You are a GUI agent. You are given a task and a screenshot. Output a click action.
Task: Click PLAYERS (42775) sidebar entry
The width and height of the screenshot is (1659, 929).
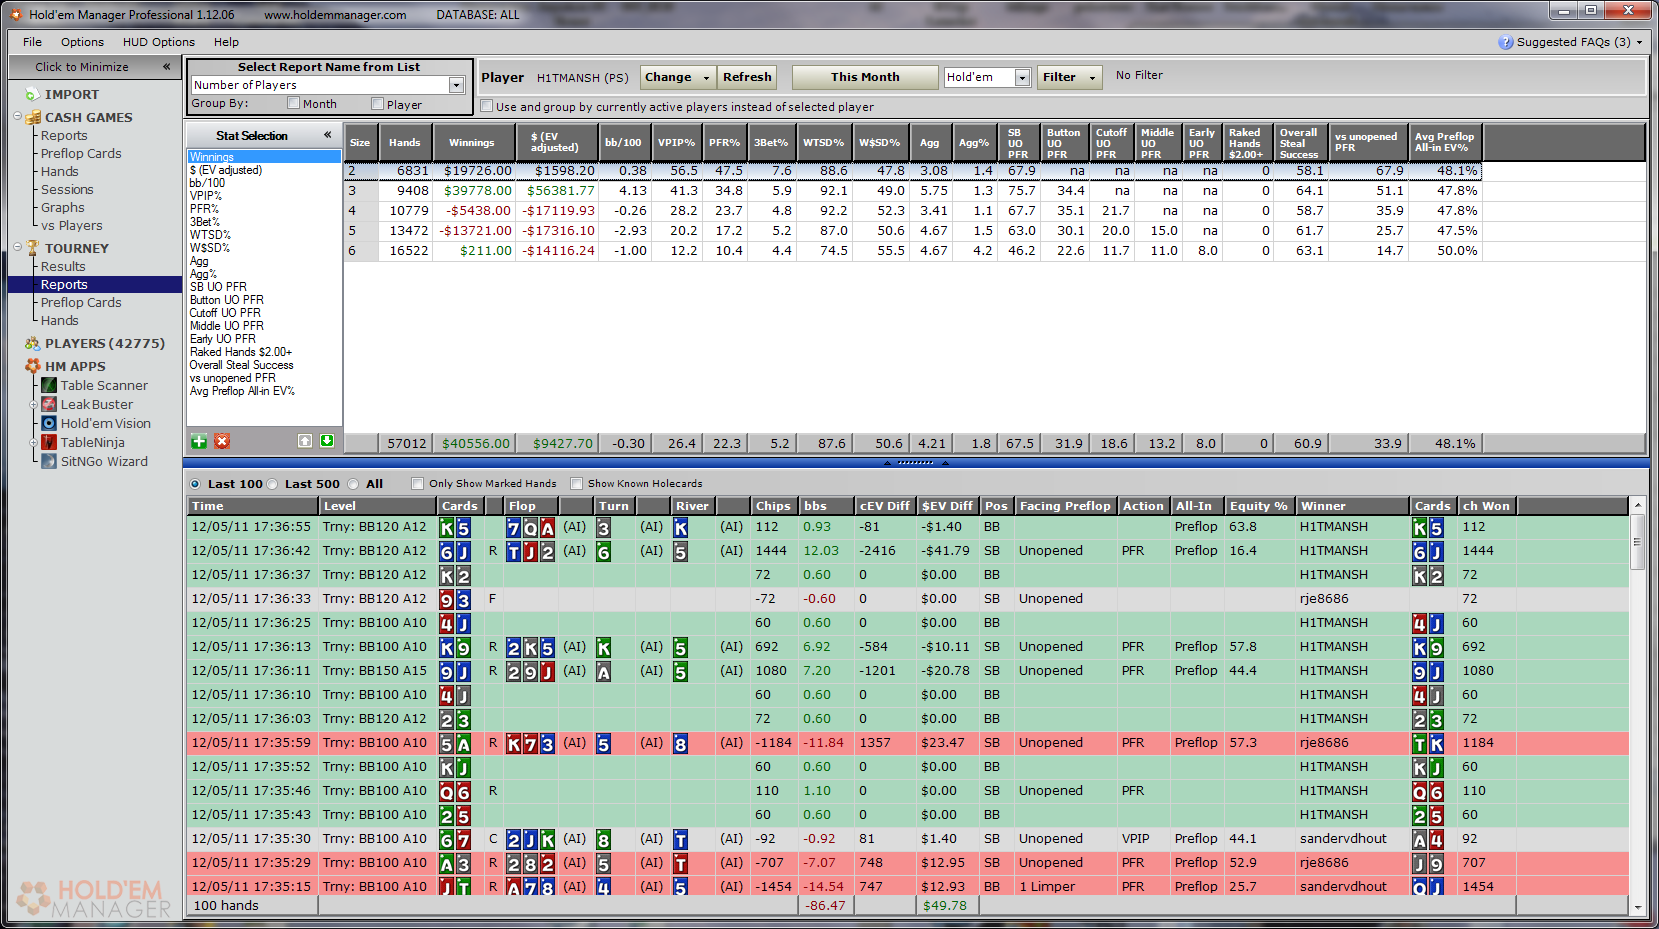point(105,343)
